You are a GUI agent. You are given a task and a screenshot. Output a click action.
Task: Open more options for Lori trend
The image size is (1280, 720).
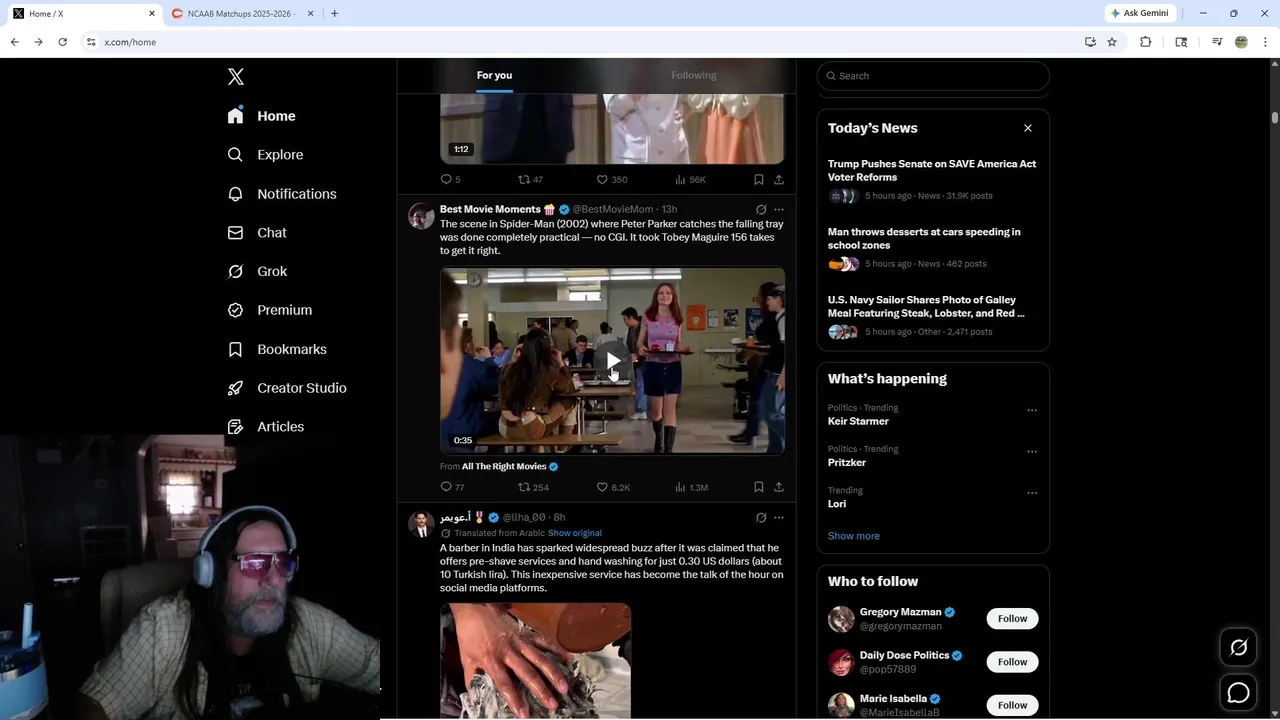pyautogui.click(x=1032, y=493)
